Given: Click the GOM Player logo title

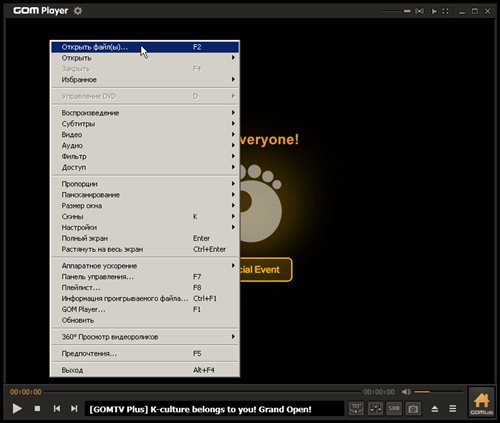Looking at the screenshot, I should point(40,11).
